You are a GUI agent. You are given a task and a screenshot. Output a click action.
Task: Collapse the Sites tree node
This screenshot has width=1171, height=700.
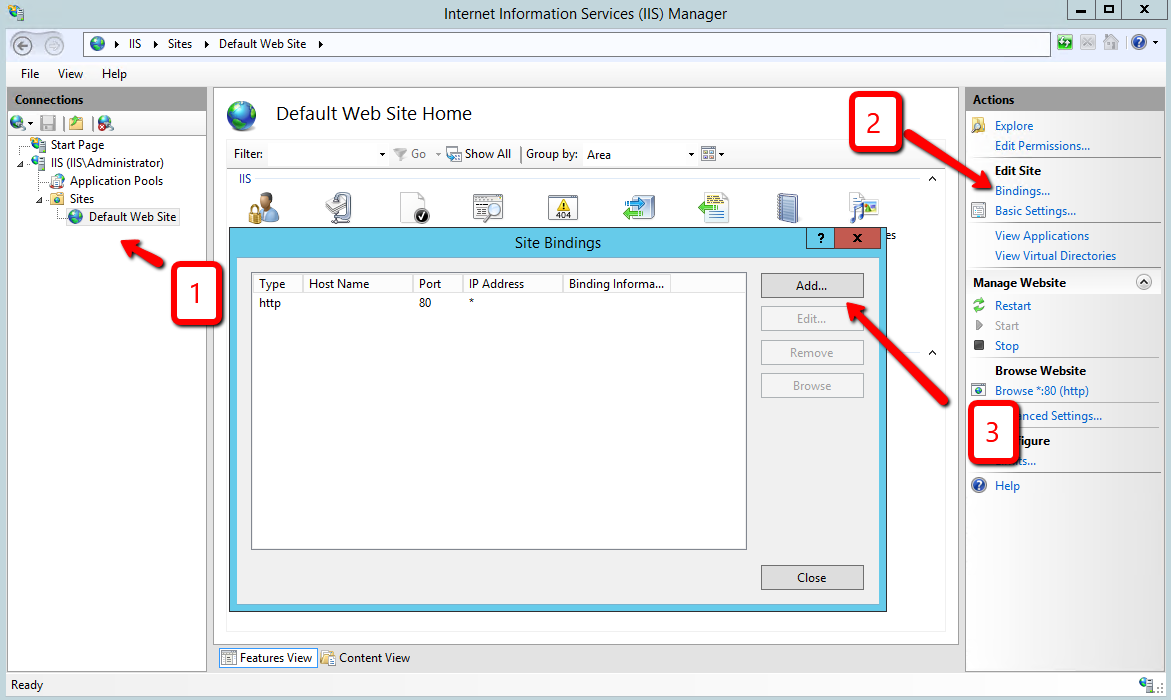pos(41,199)
